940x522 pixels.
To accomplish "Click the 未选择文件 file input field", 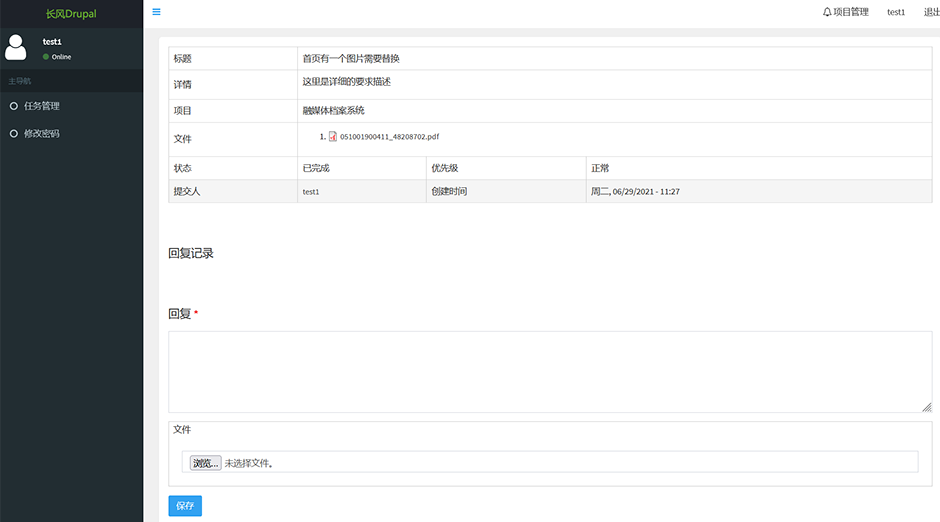I will [x=550, y=462].
